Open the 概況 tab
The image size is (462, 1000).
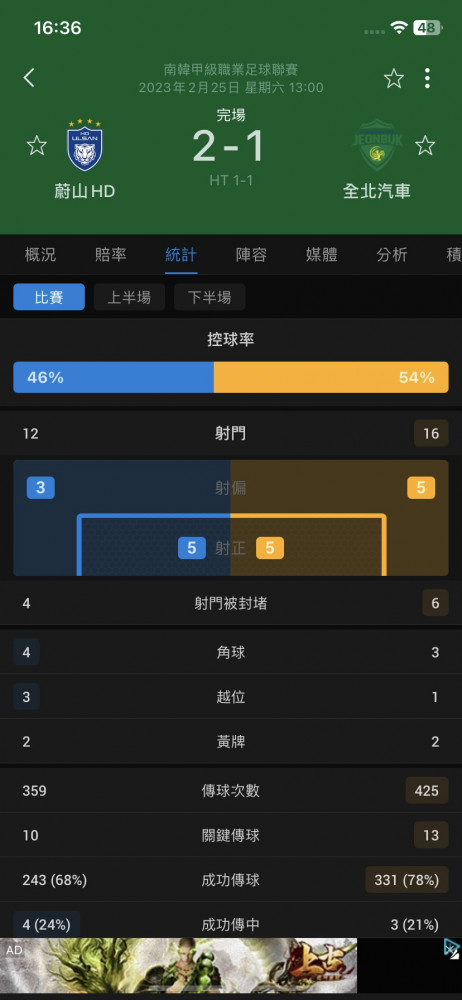(x=40, y=255)
